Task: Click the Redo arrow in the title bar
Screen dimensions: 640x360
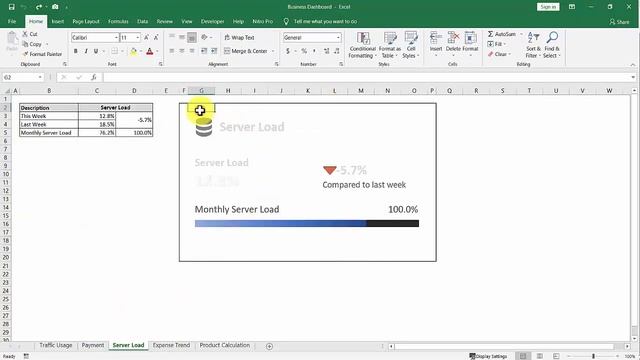Action: (x=38, y=7)
